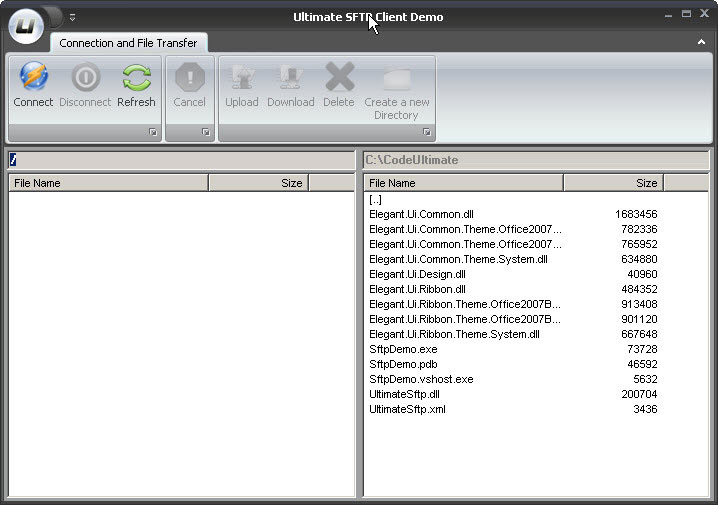The width and height of the screenshot is (718, 505).
Task: Click size value 73728
Action: 642,349
